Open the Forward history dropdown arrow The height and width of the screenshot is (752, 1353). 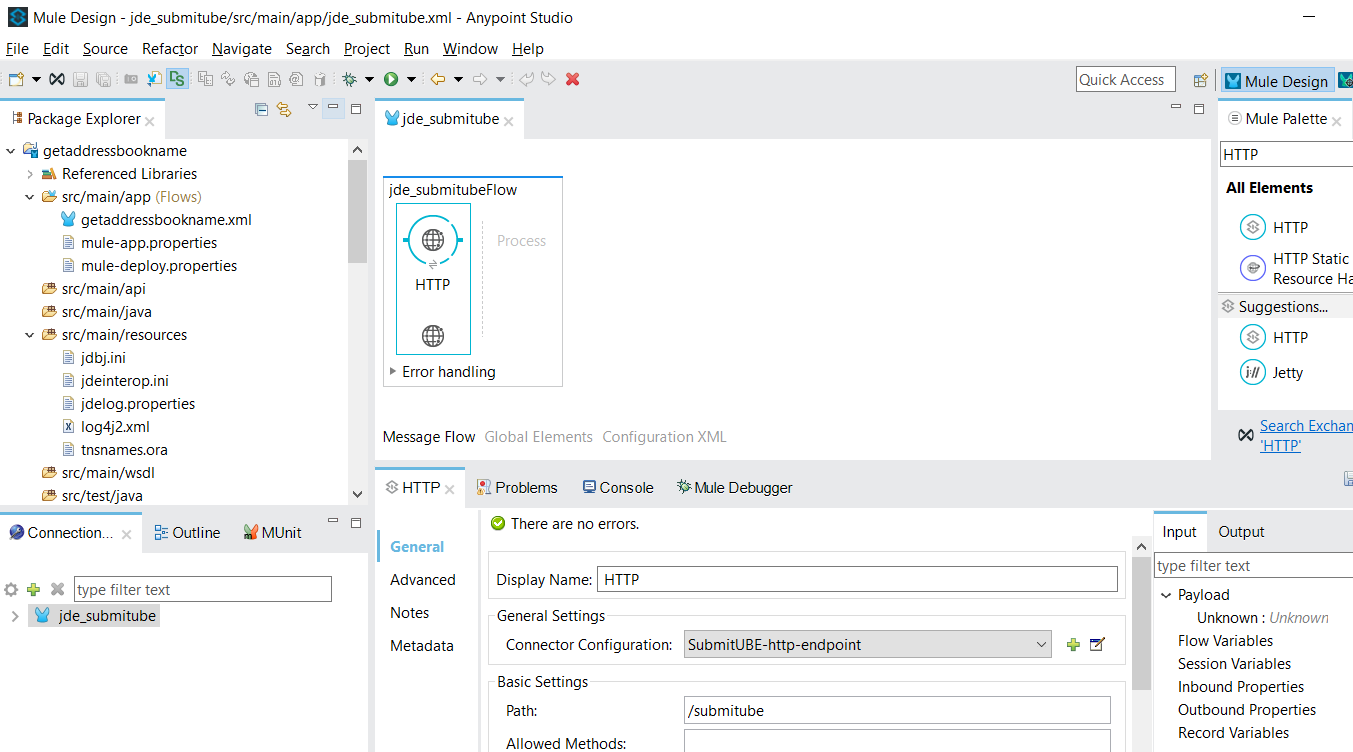tap(500, 79)
